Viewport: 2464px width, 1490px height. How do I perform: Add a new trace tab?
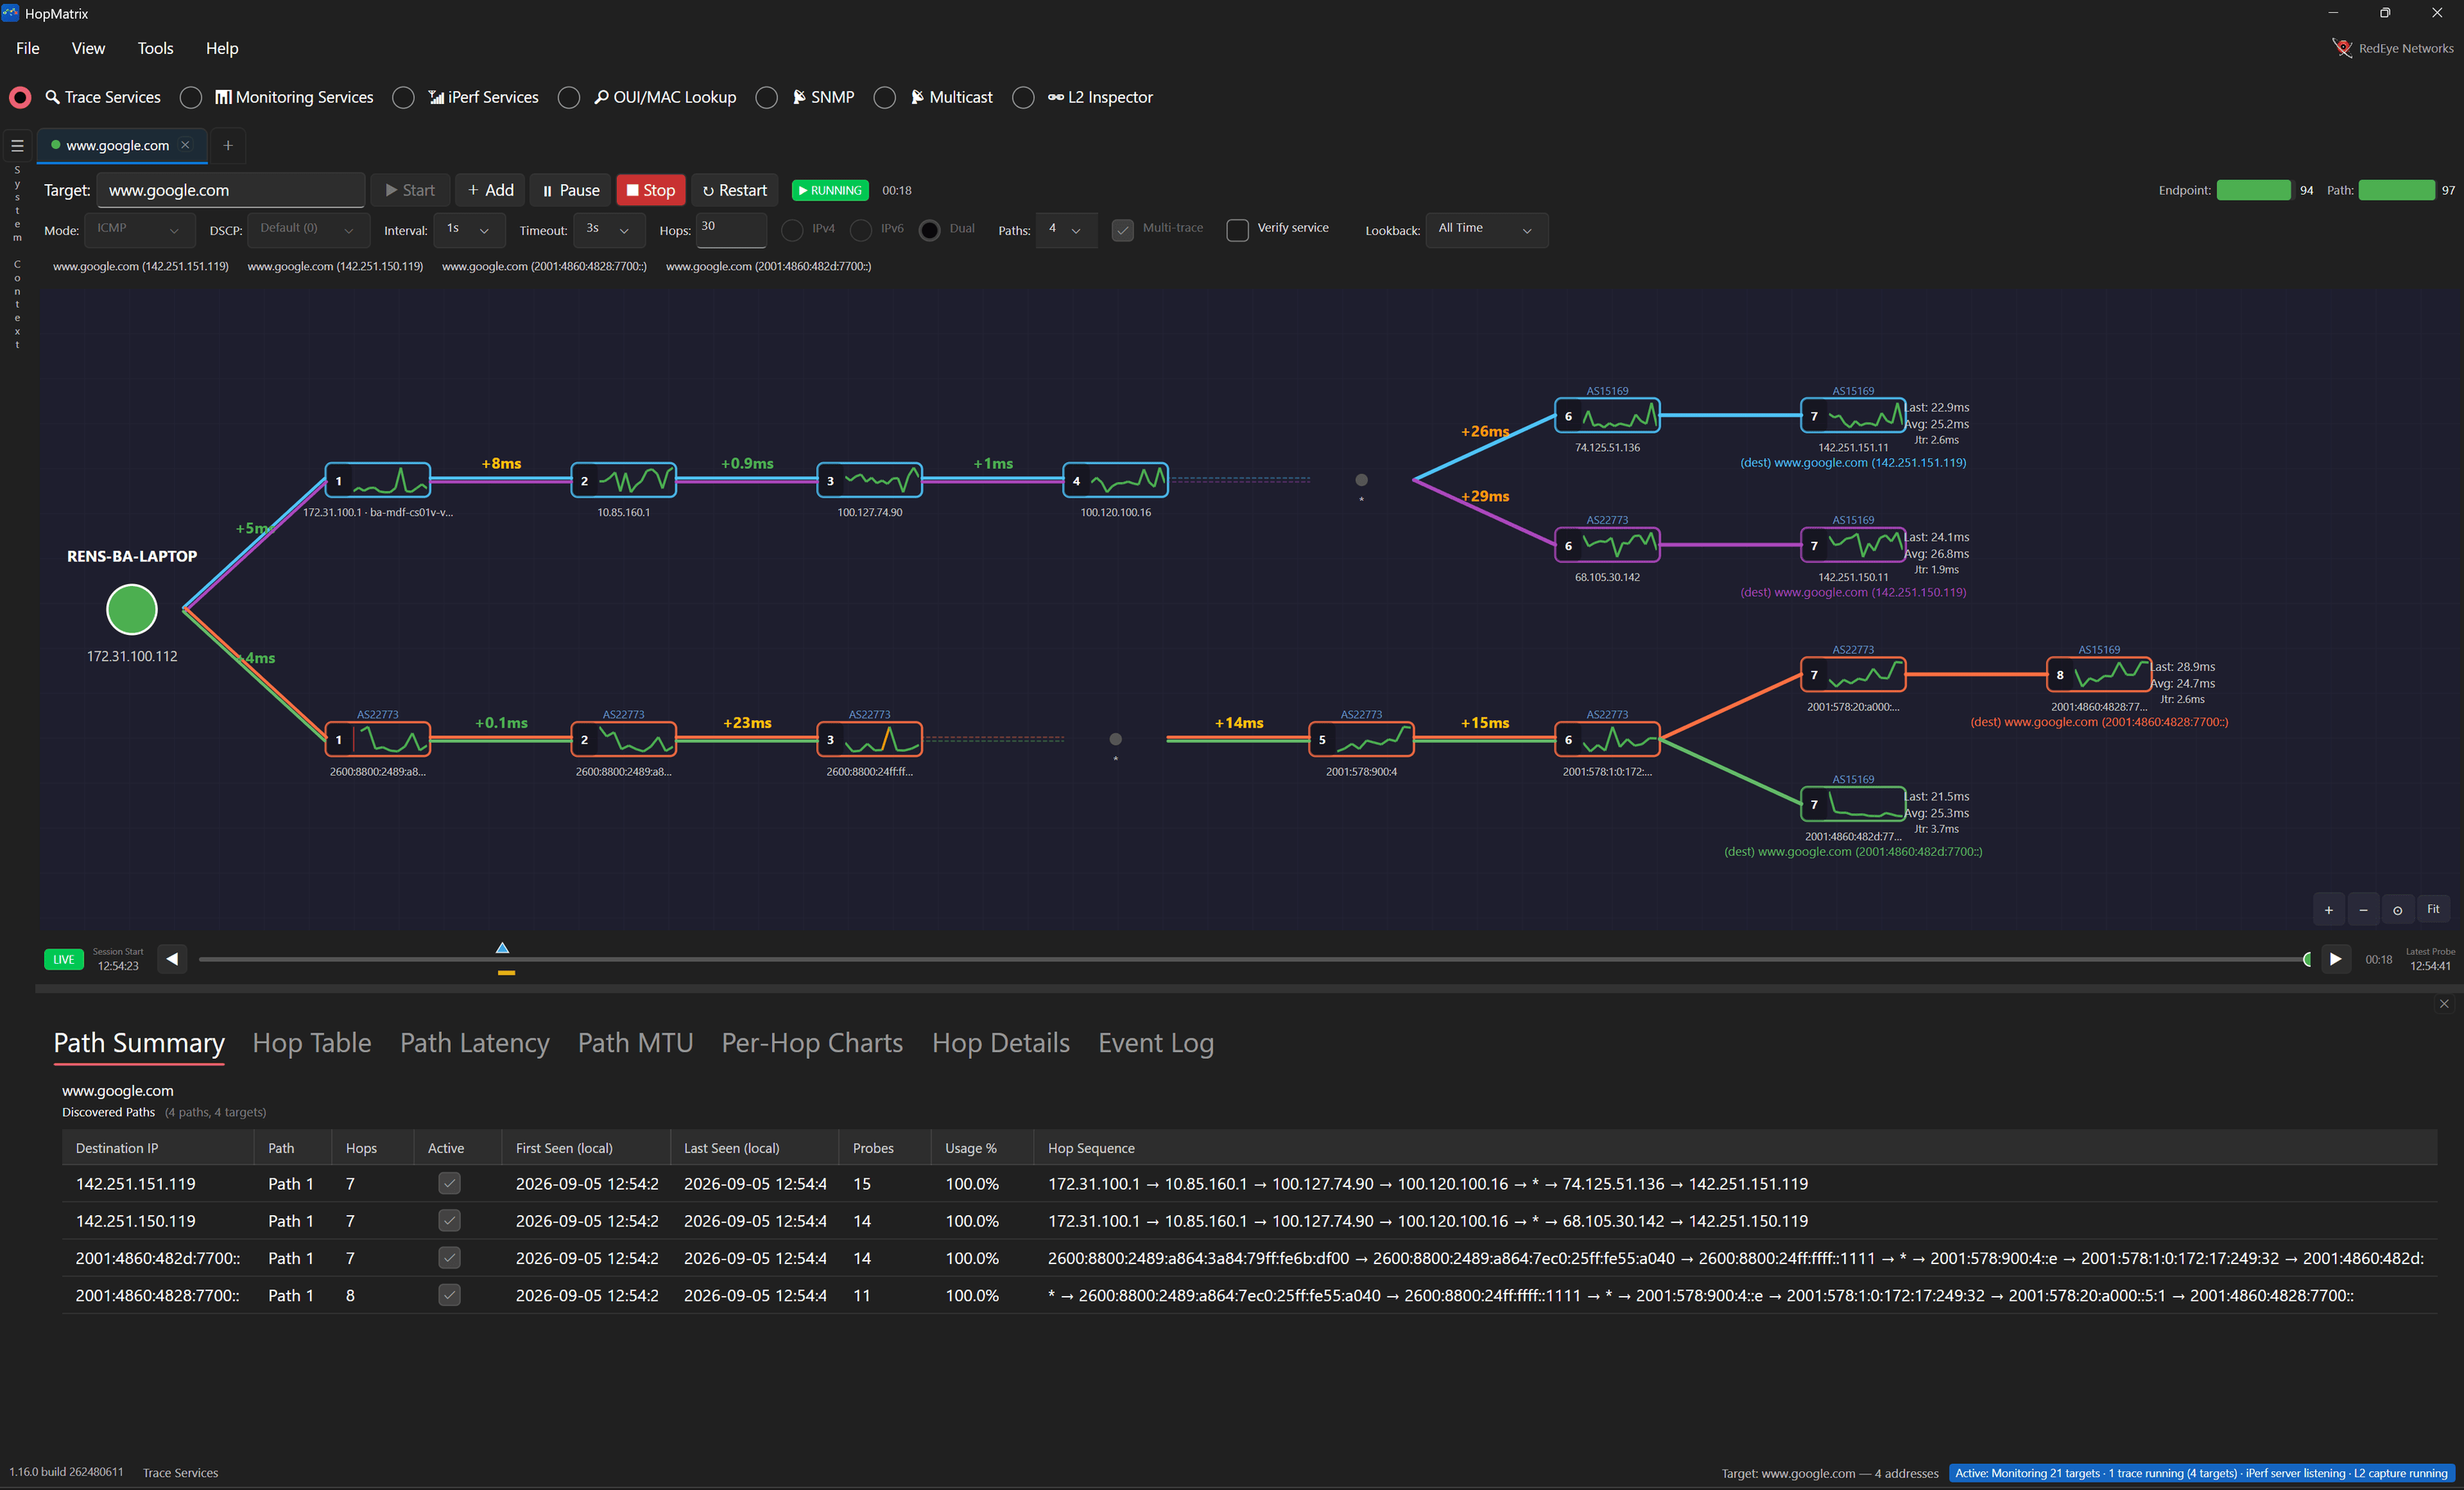[228, 146]
